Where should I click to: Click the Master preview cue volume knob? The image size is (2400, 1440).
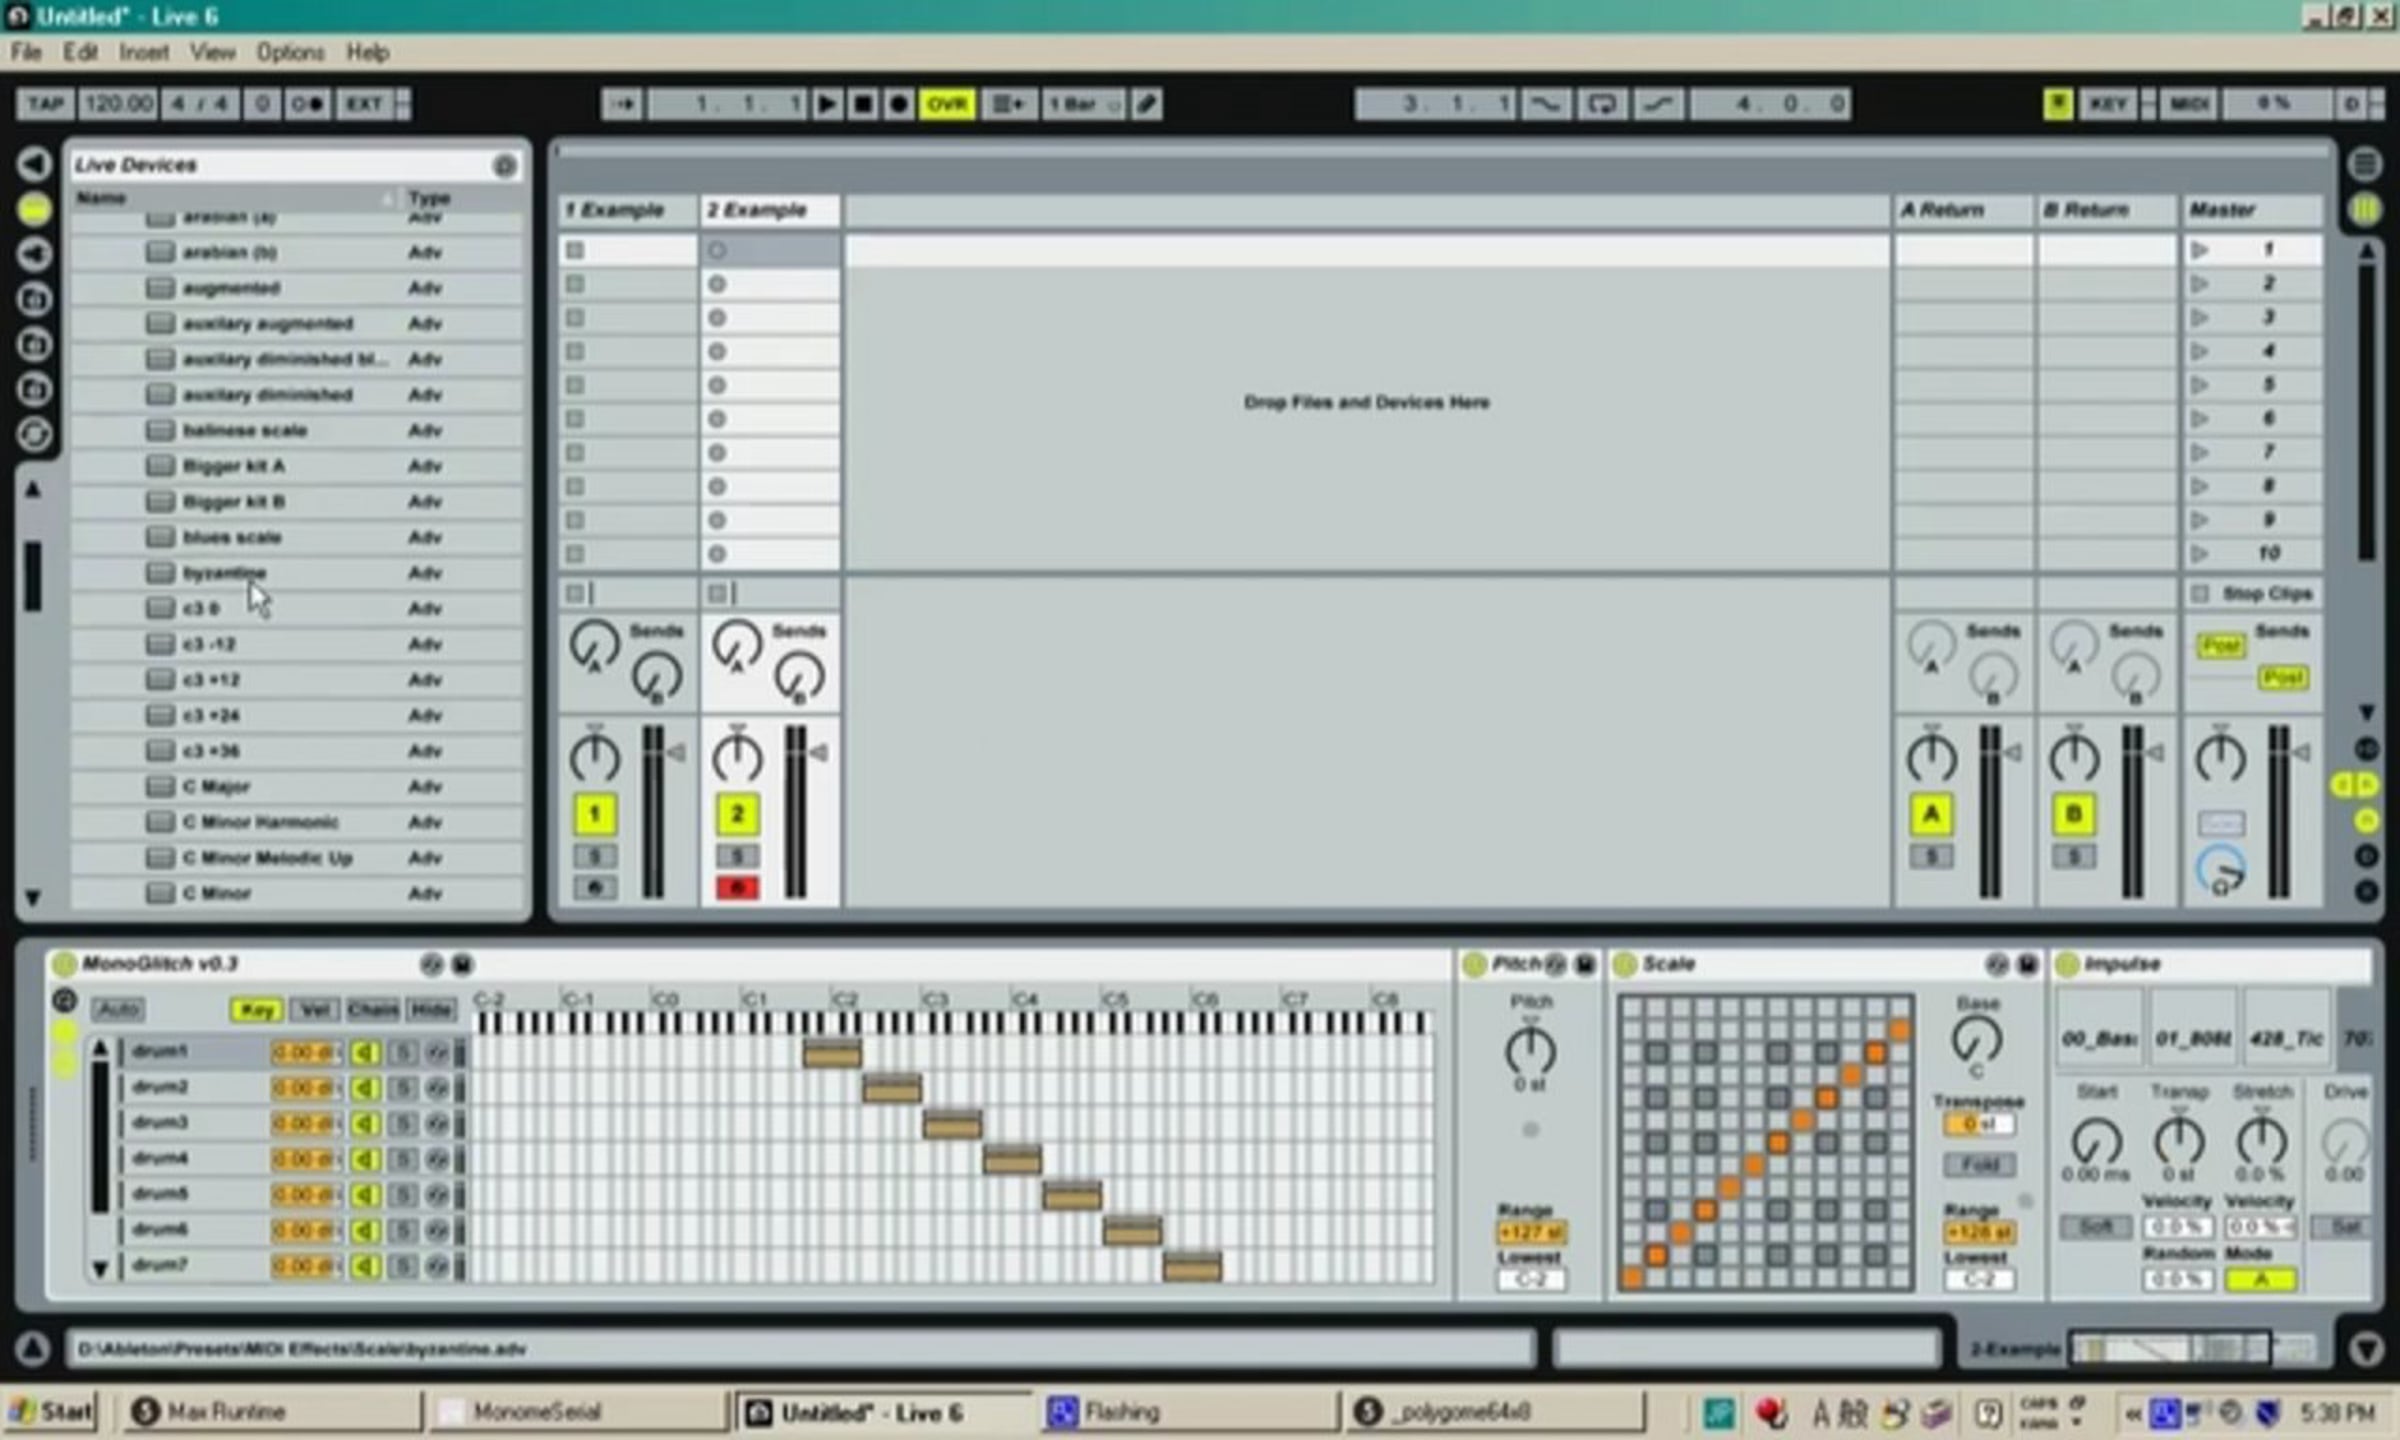point(2220,868)
